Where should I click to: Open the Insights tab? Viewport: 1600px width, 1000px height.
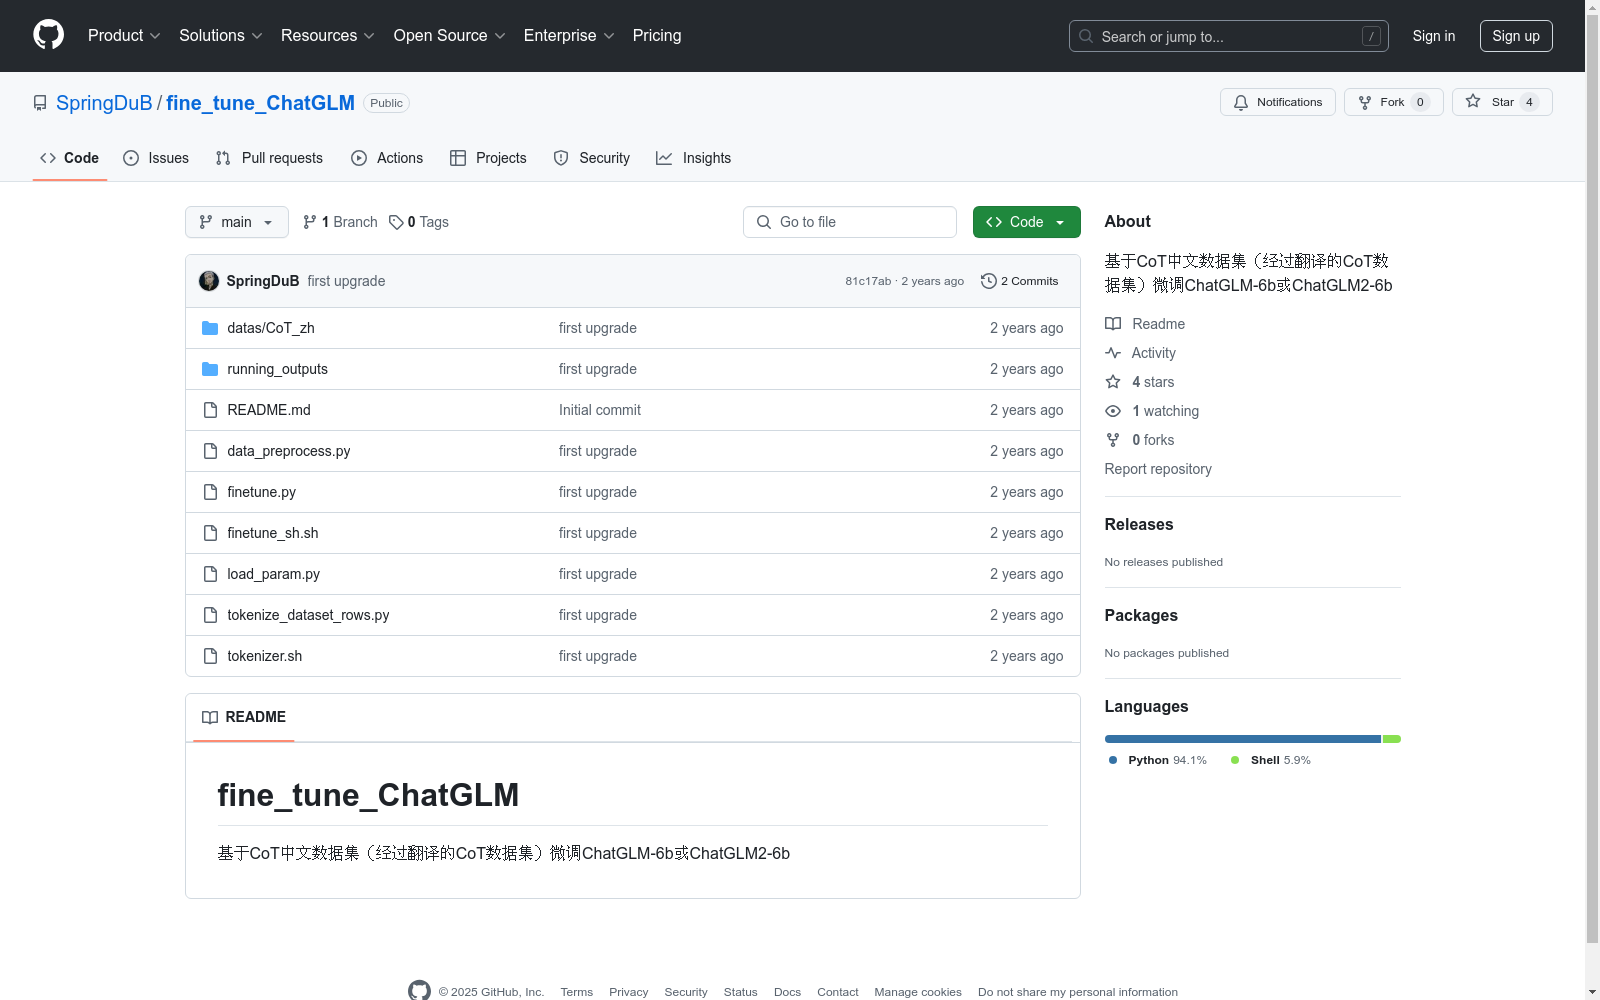click(x=693, y=158)
